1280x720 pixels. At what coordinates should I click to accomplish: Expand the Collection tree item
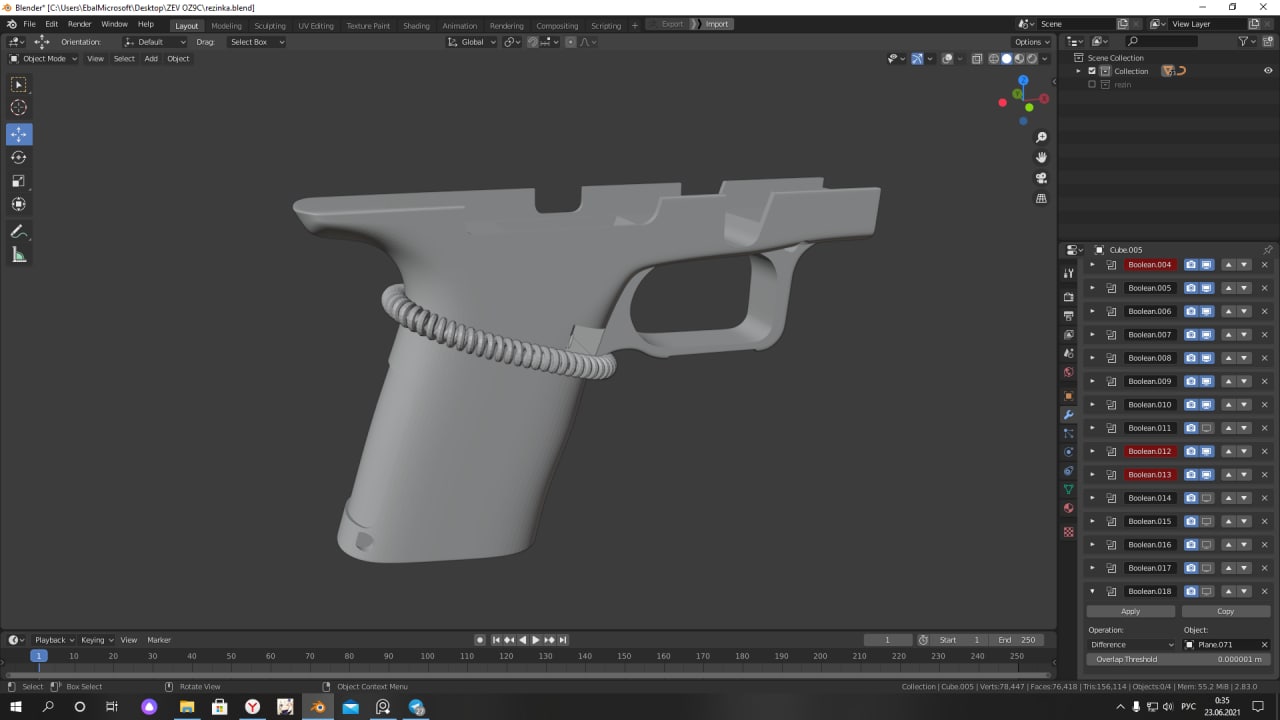click(x=1079, y=71)
